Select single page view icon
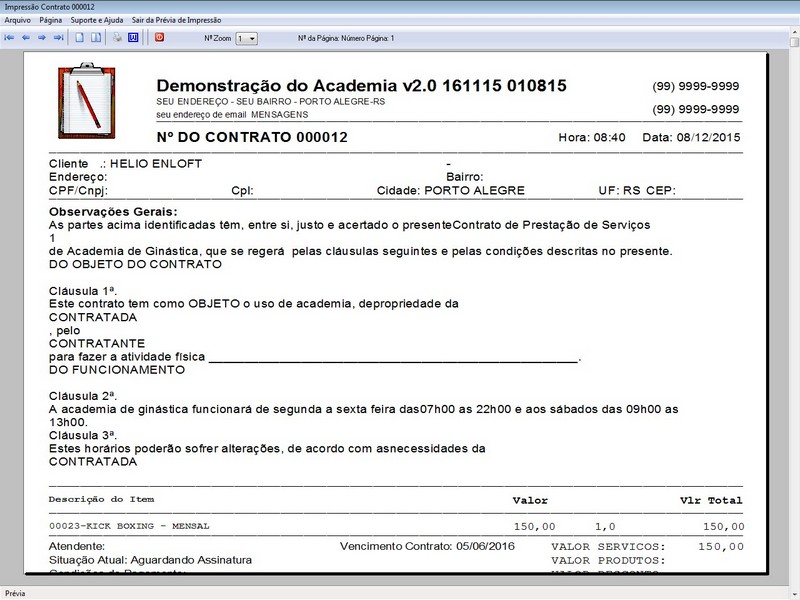Image resolution: width=800 pixels, height=600 pixels. coord(80,38)
